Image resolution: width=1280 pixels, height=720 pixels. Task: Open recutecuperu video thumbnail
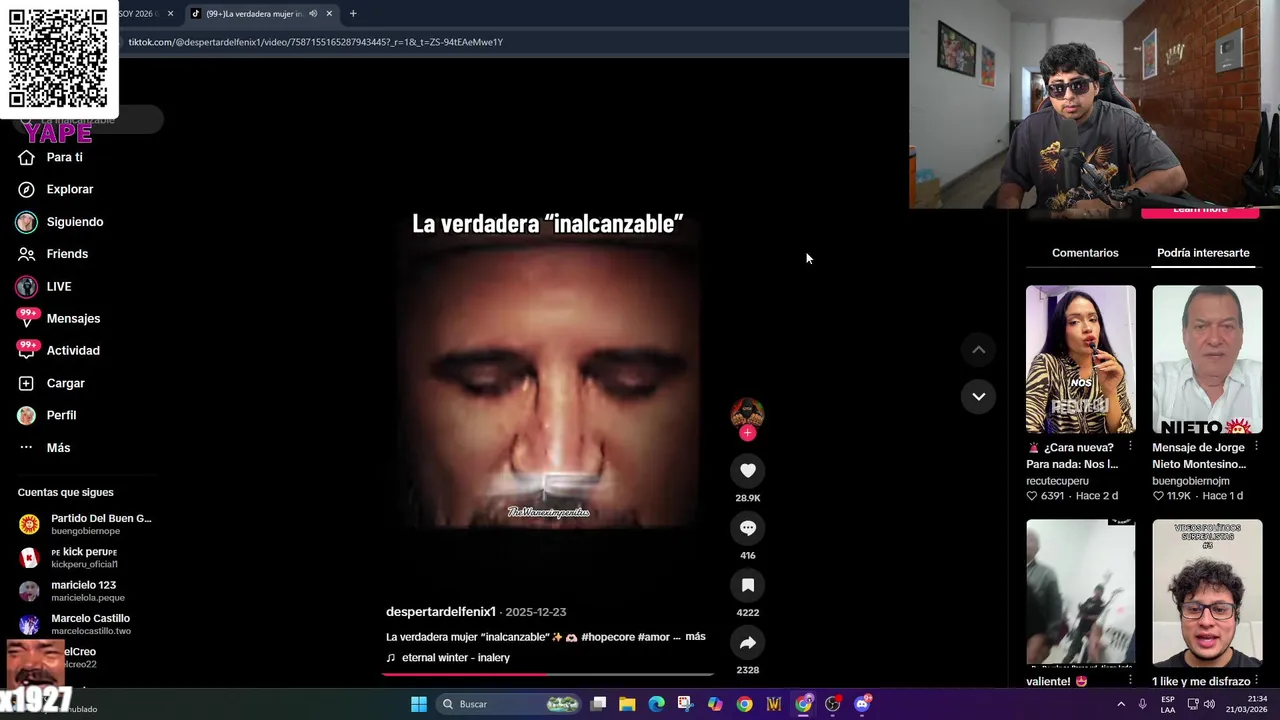tap(1080, 359)
